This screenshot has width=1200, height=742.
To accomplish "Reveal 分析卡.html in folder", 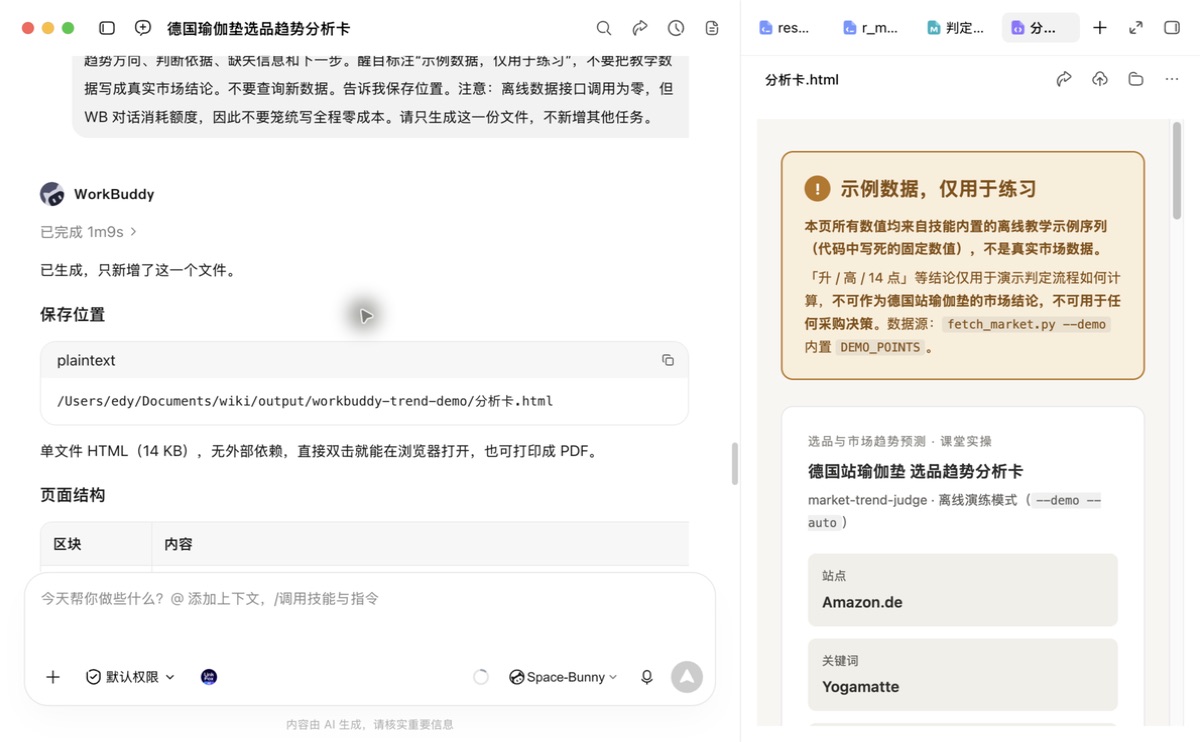I will click(1136, 79).
